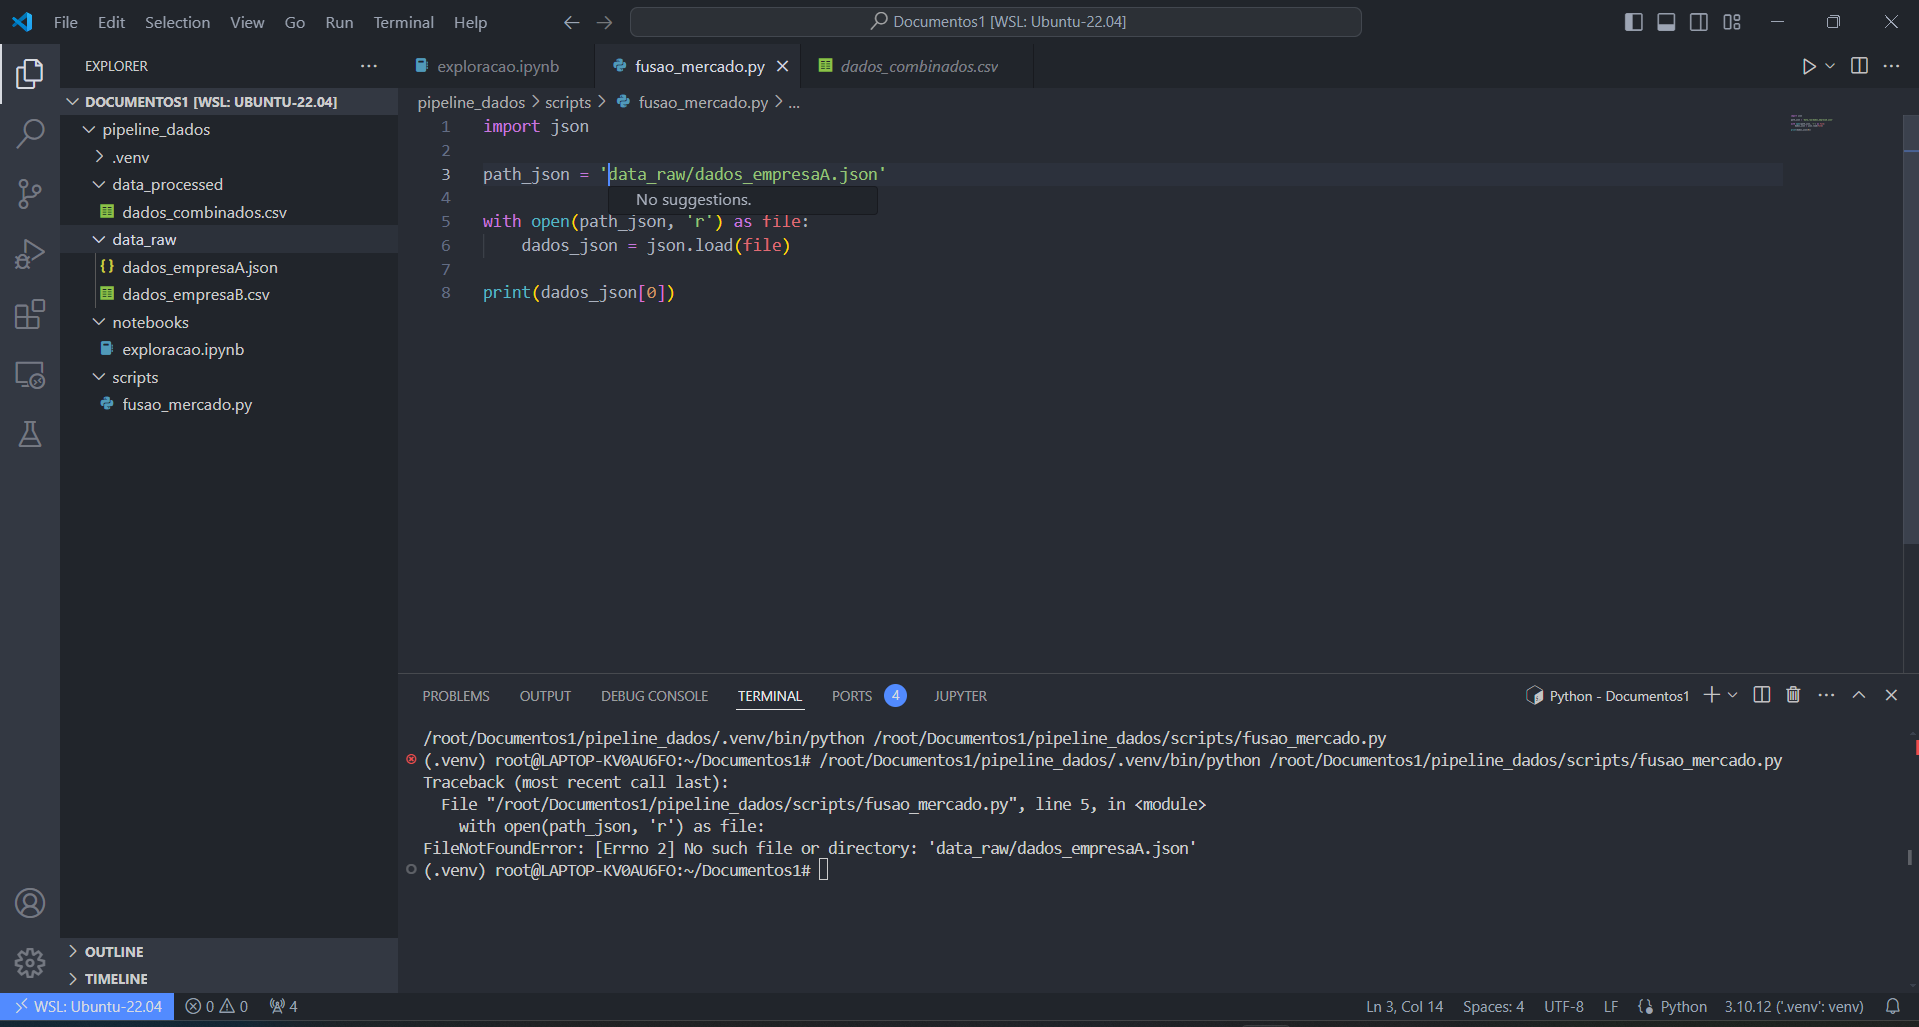
Task: Maximize the panel size with chevron
Action: tap(1858, 695)
